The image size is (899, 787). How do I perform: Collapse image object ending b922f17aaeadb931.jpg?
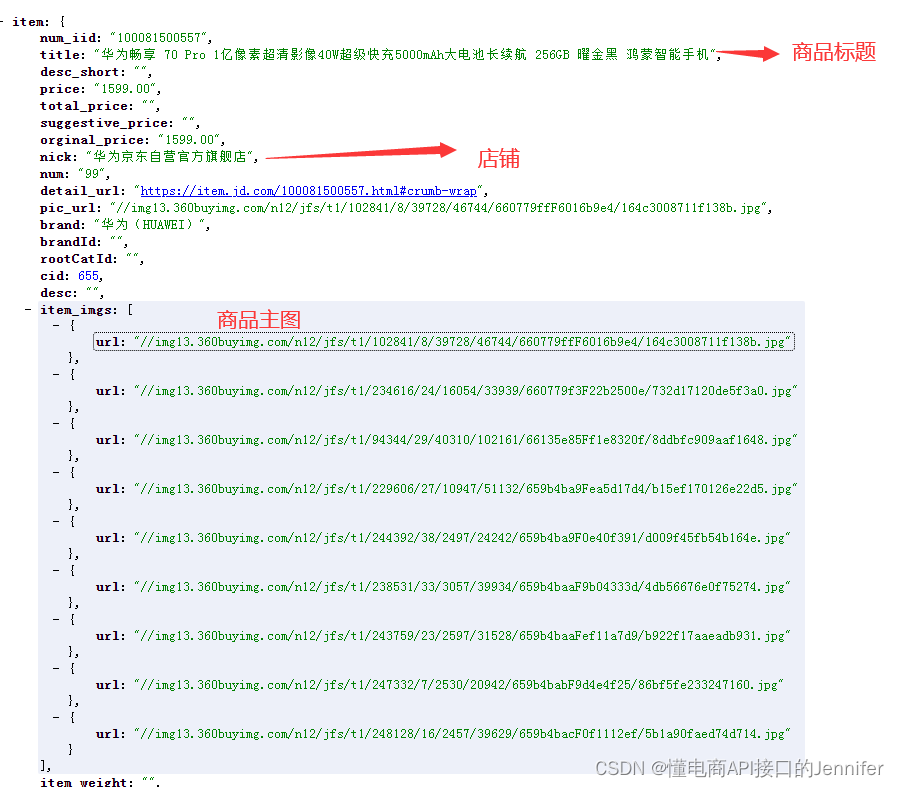56,620
